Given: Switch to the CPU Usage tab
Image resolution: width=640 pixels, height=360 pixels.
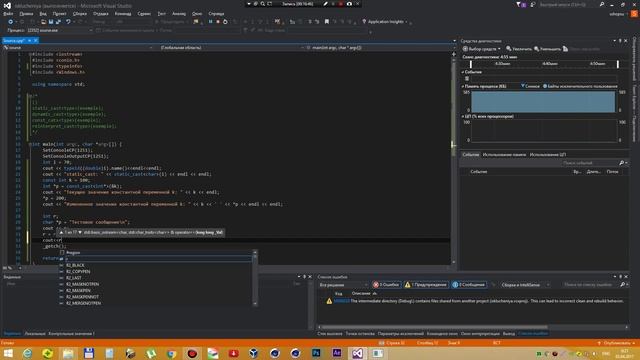Looking at the screenshot, I should 548,155.
